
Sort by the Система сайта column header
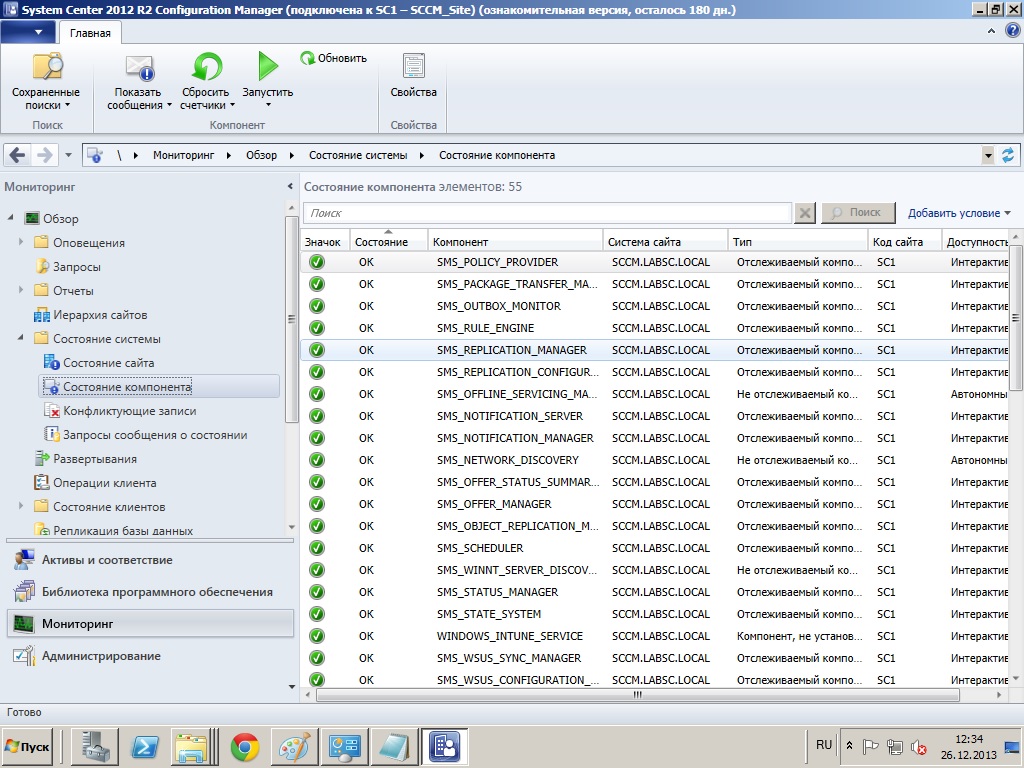pos(665,241)
